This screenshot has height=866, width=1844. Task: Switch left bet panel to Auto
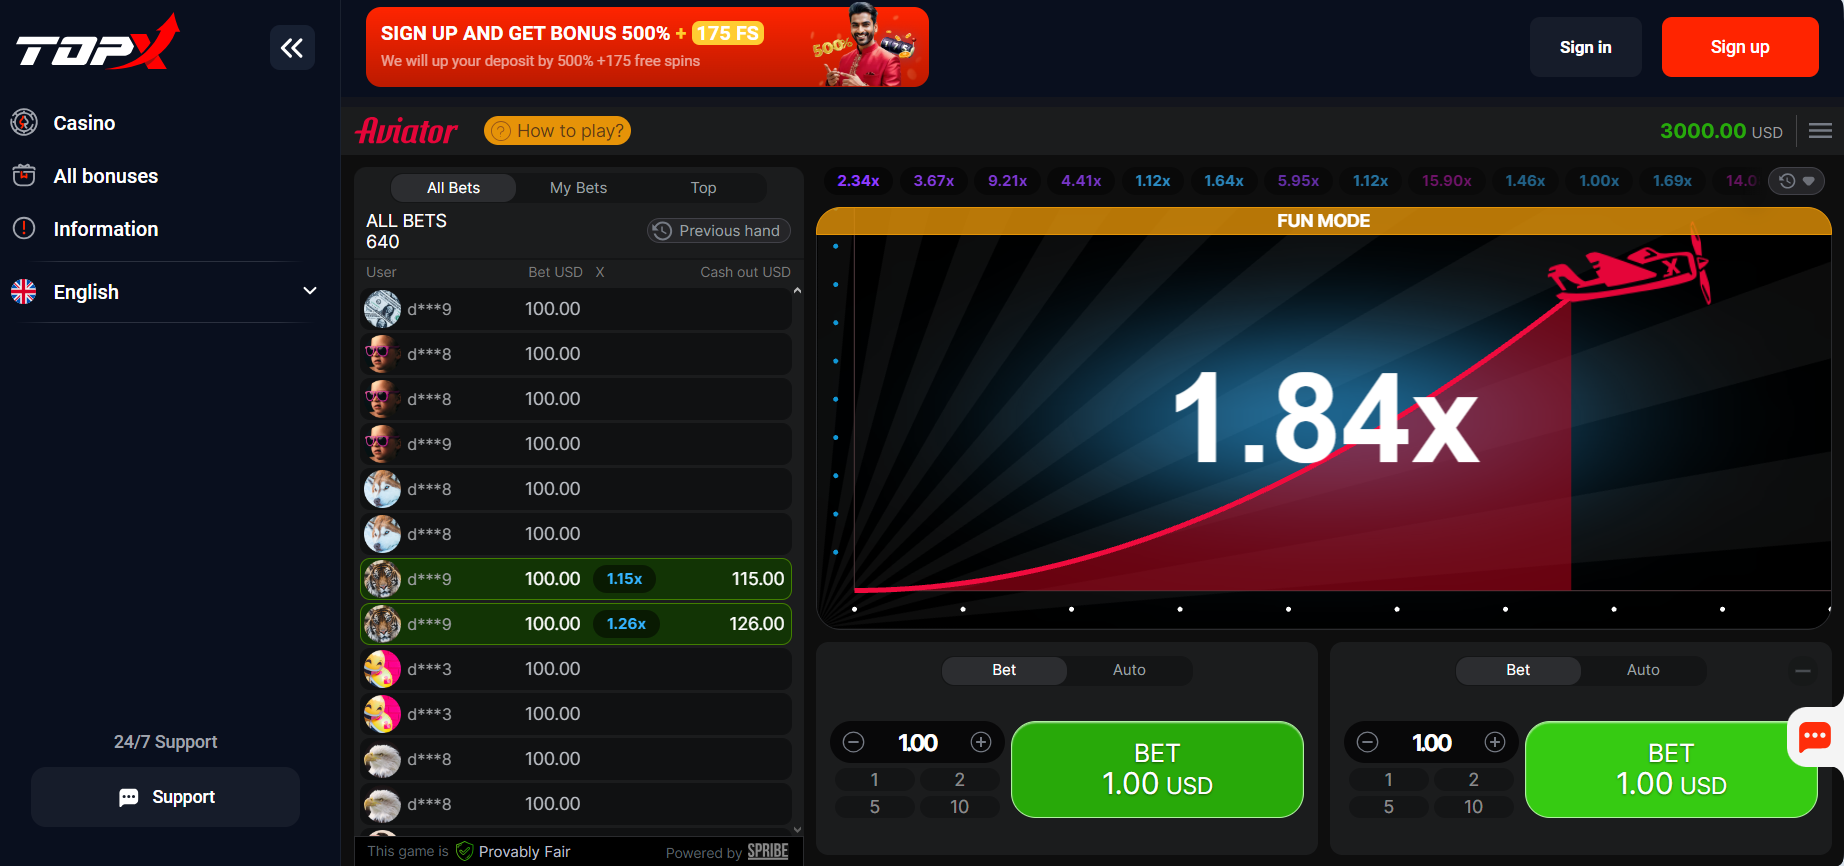coord(1129,670)
